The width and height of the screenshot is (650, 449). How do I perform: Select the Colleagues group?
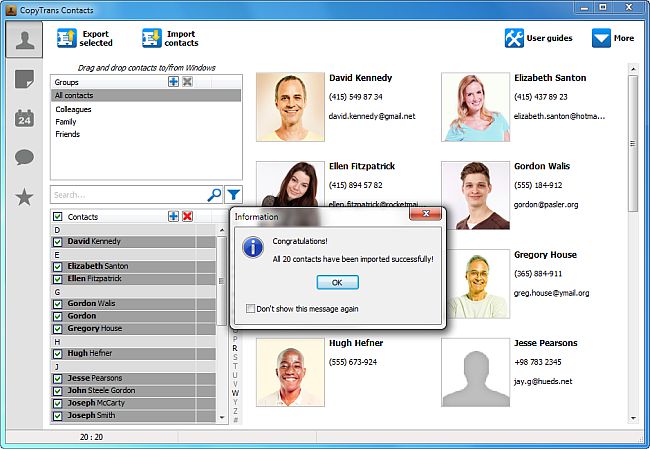pyautogui.click(x=73, y=109)
